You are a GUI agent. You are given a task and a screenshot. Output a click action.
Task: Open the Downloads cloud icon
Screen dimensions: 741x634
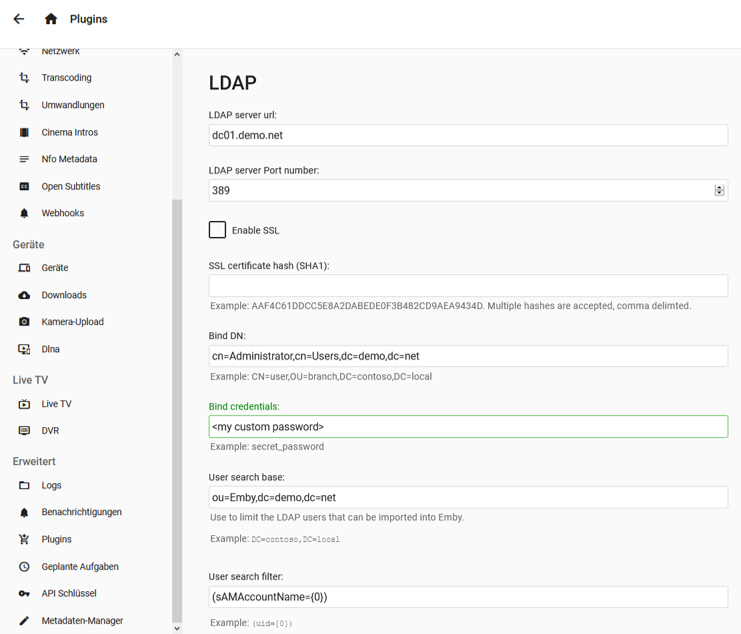tap(24, 295)
